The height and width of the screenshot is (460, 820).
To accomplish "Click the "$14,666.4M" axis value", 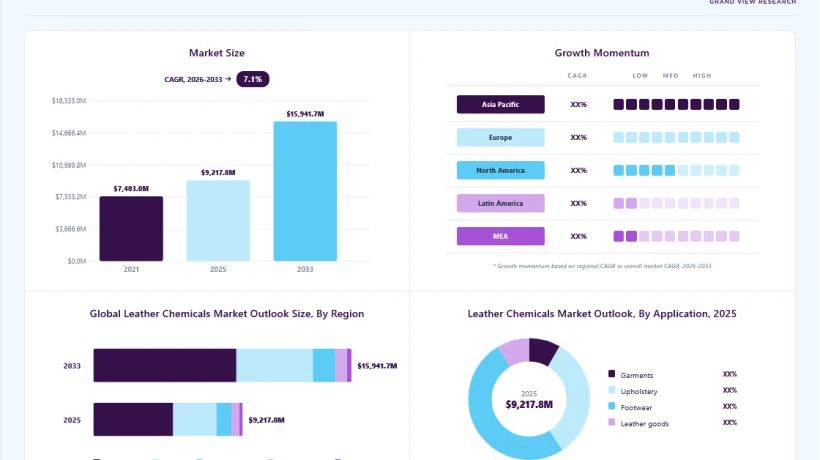I will (x=69, y=133).
